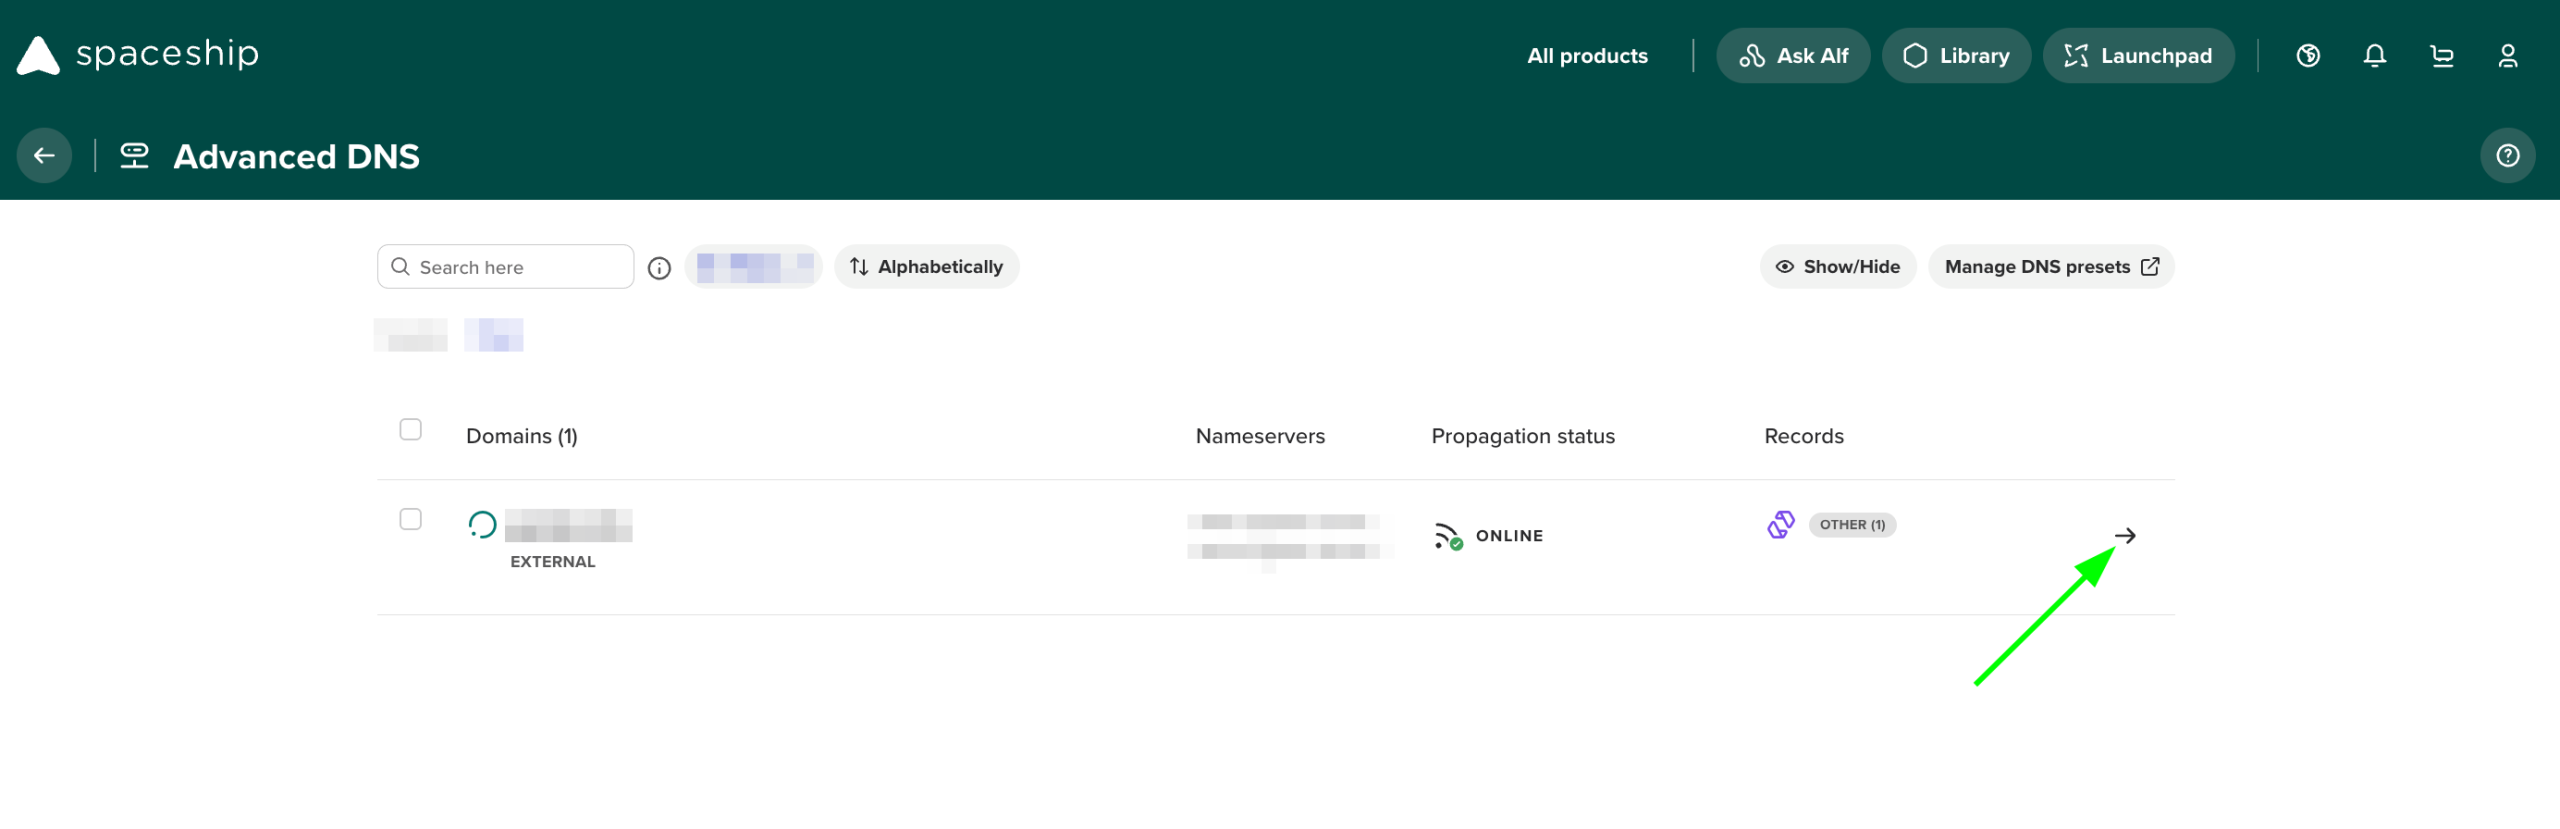Select all domains checkbox
The width and height of the screenshot is (2560, 829).
[411, 430]
